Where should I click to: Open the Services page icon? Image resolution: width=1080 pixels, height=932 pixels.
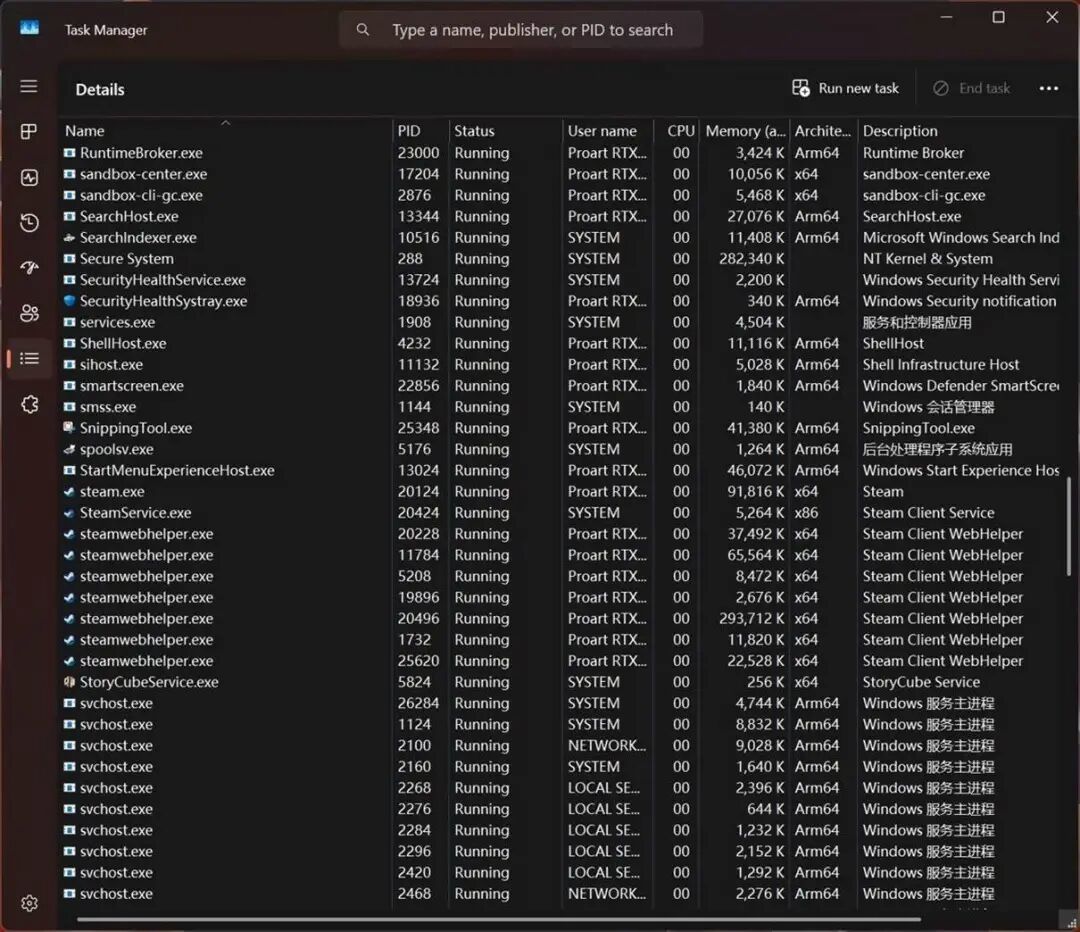point(29,404)
